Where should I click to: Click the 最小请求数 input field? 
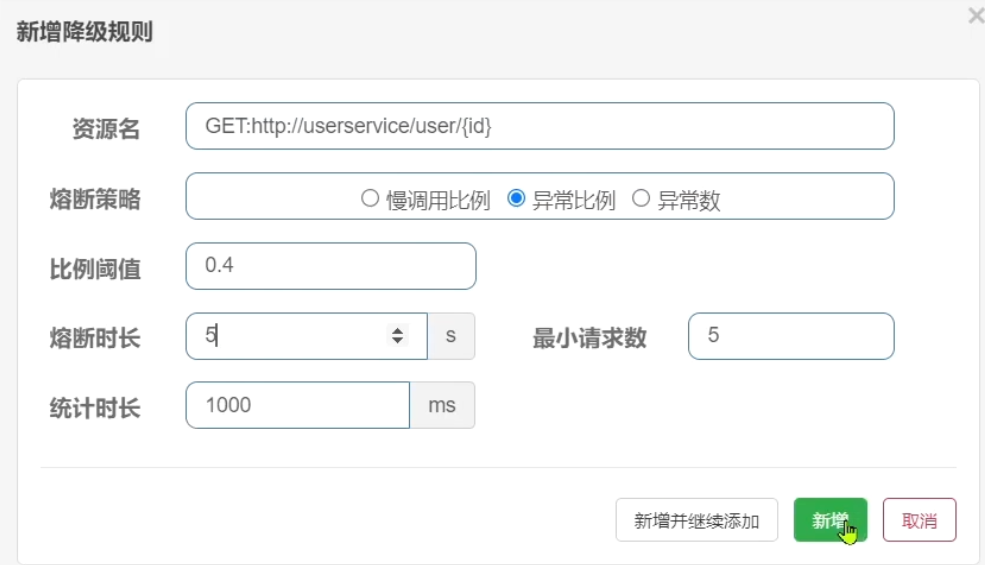(790, 336)
